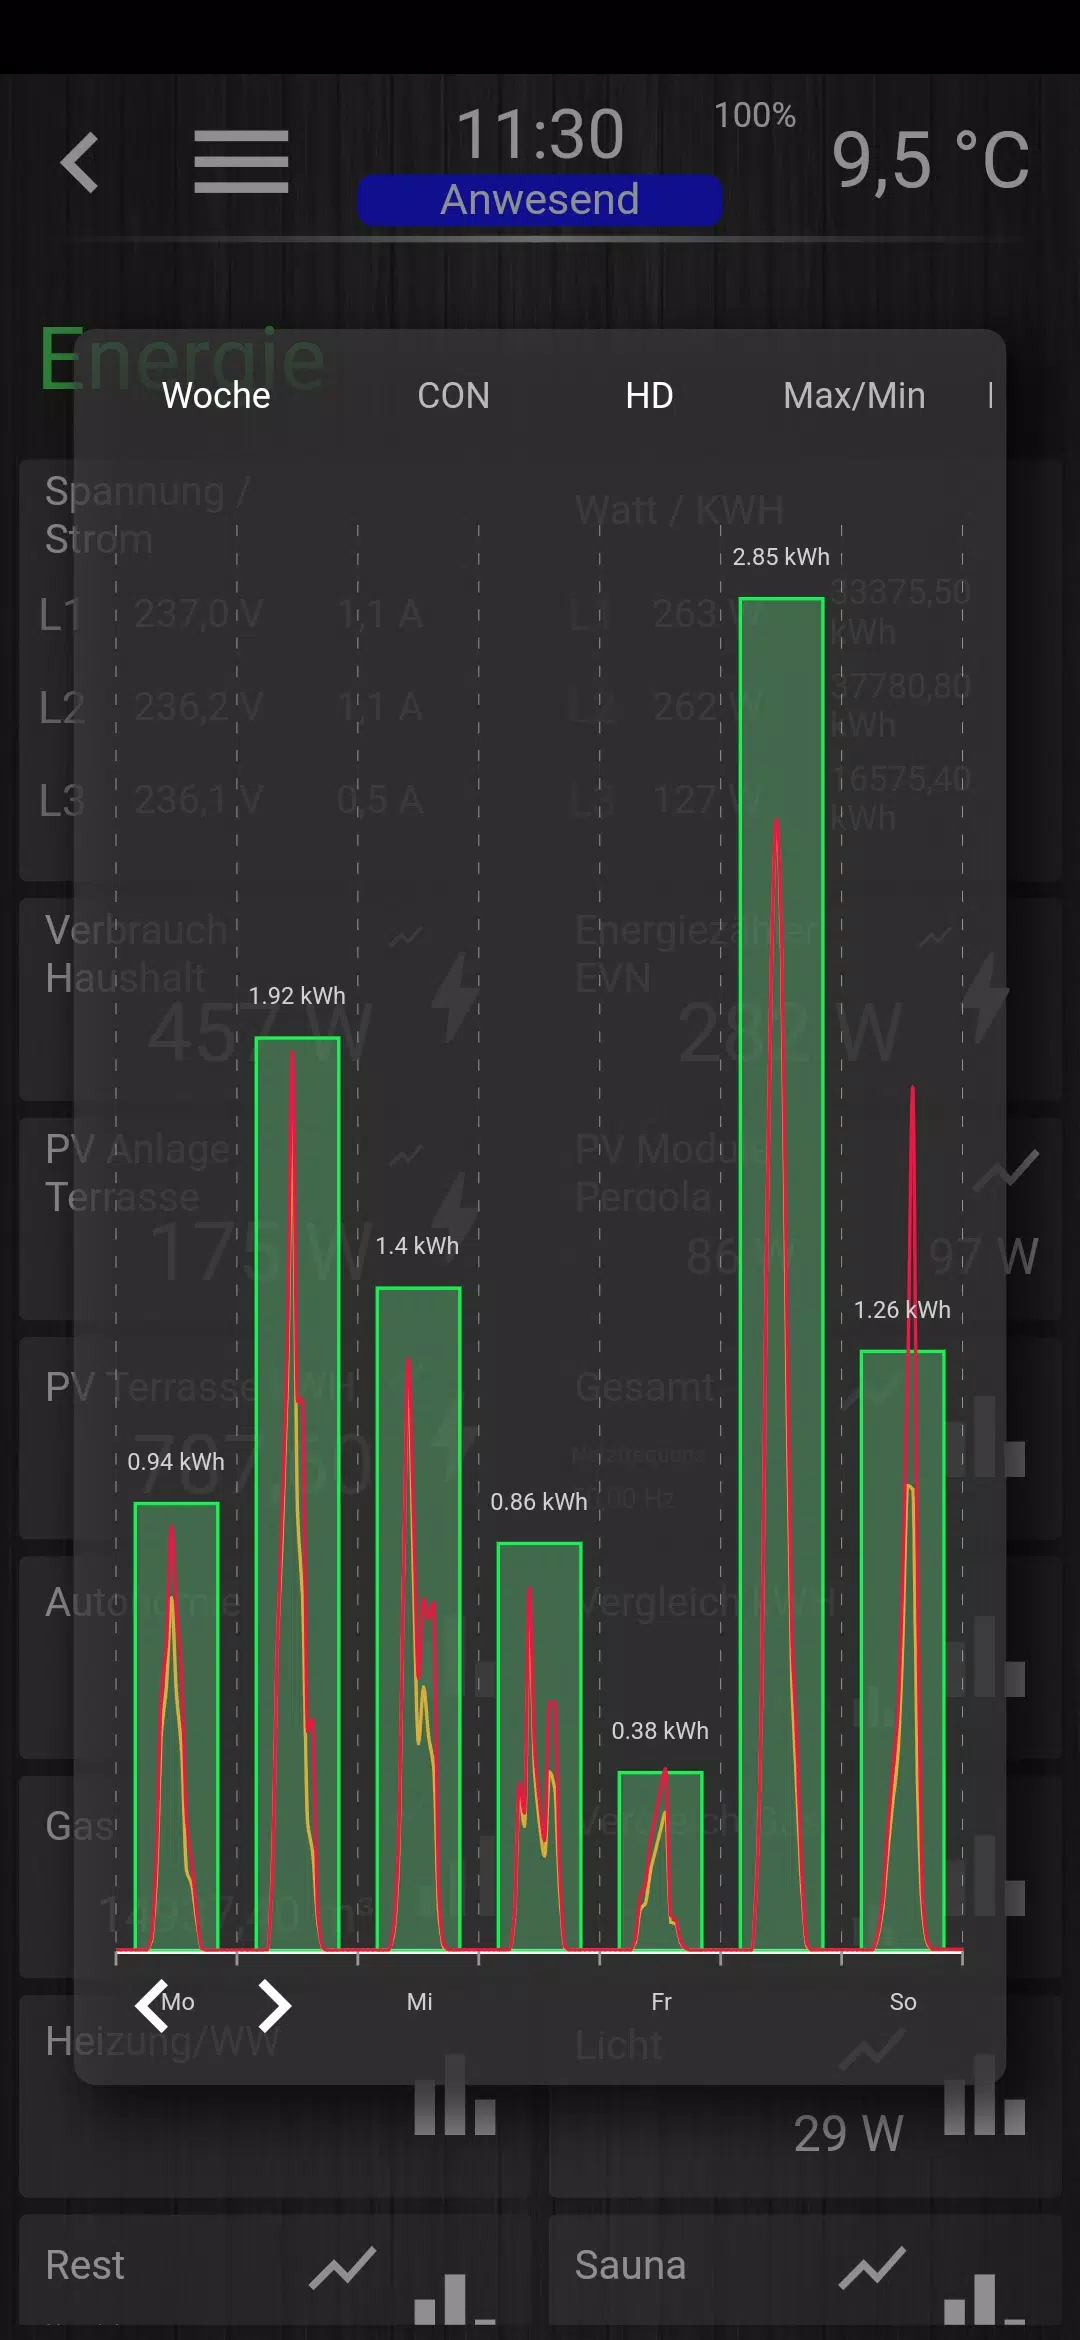Viewport: 1080px width, 2340px height.
Task: Toggle the CON chart option
Action: pos(453,396)
